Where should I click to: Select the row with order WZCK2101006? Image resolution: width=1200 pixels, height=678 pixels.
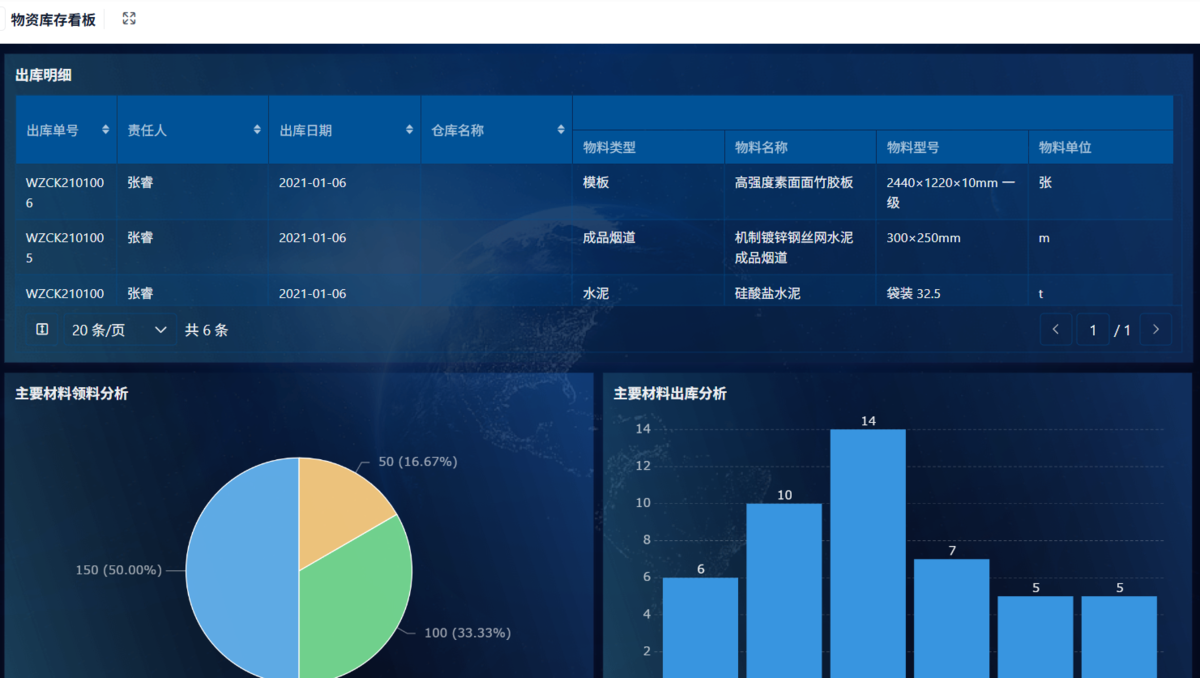(x=593, y=192)
